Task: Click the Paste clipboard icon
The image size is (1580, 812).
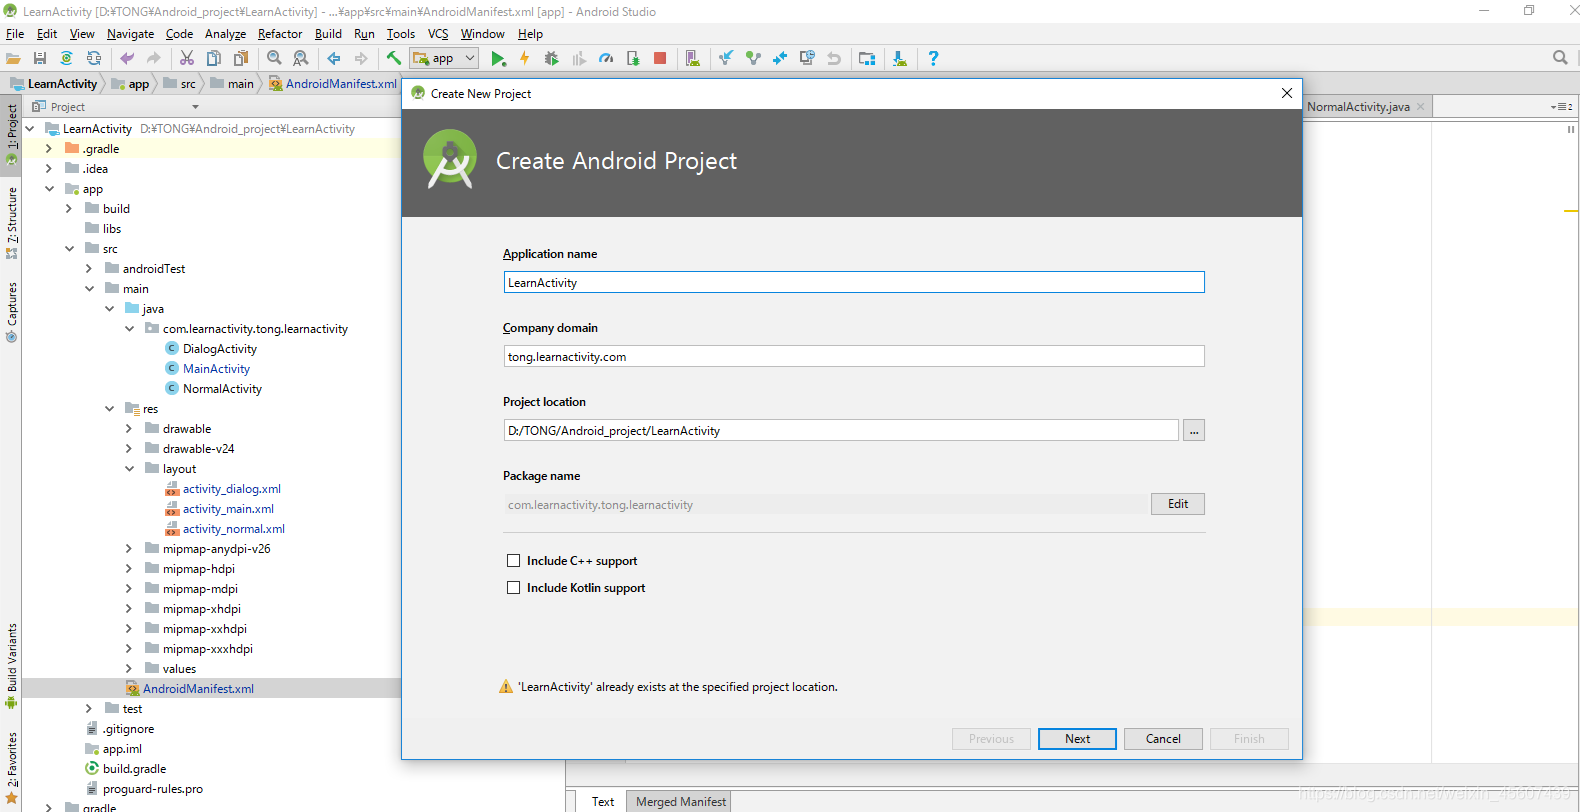Action: tap(241, 59)
